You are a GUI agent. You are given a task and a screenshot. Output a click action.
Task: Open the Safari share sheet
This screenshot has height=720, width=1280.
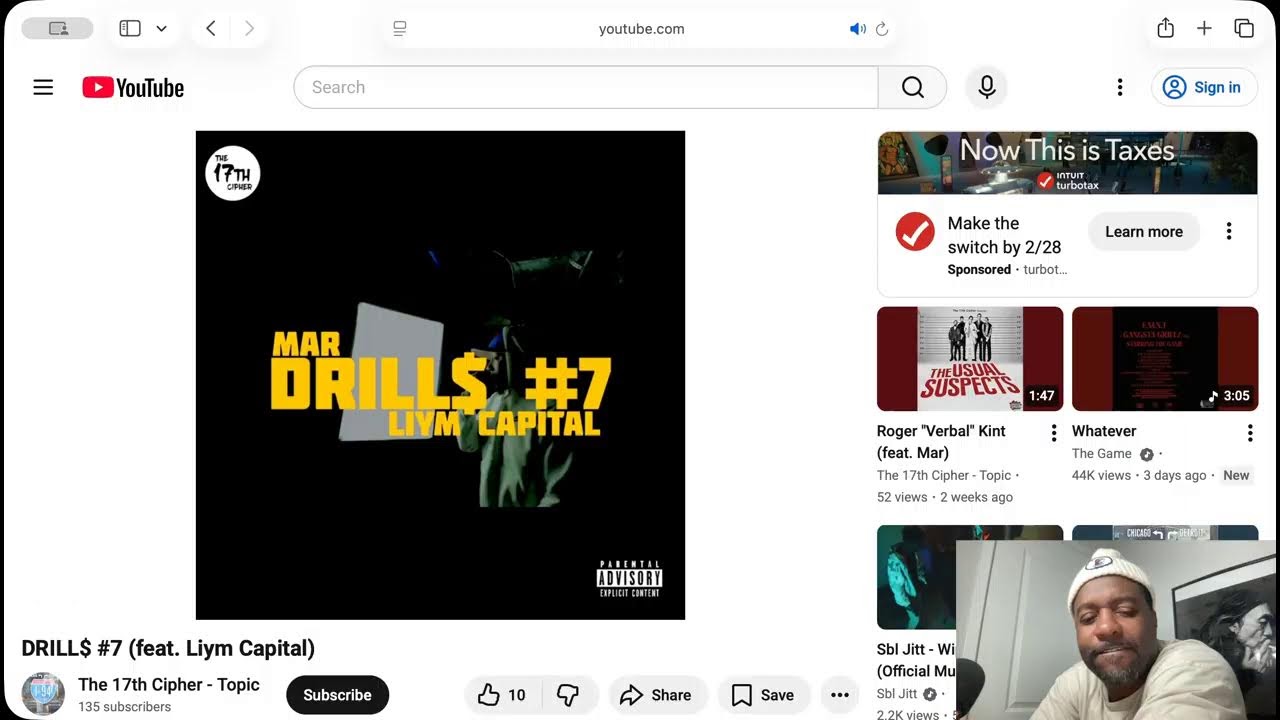[x=1165, y=28]
